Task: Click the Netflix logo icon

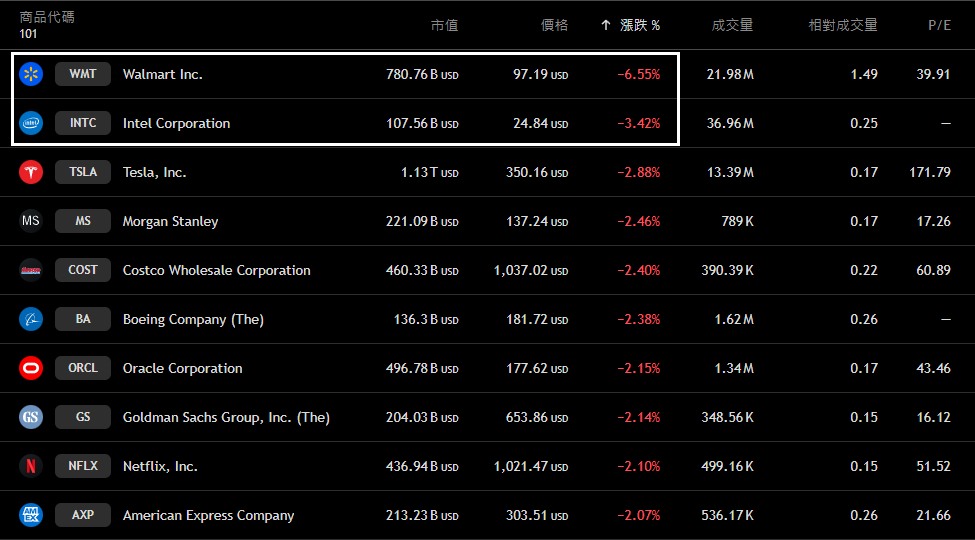Action: [31, 466]
